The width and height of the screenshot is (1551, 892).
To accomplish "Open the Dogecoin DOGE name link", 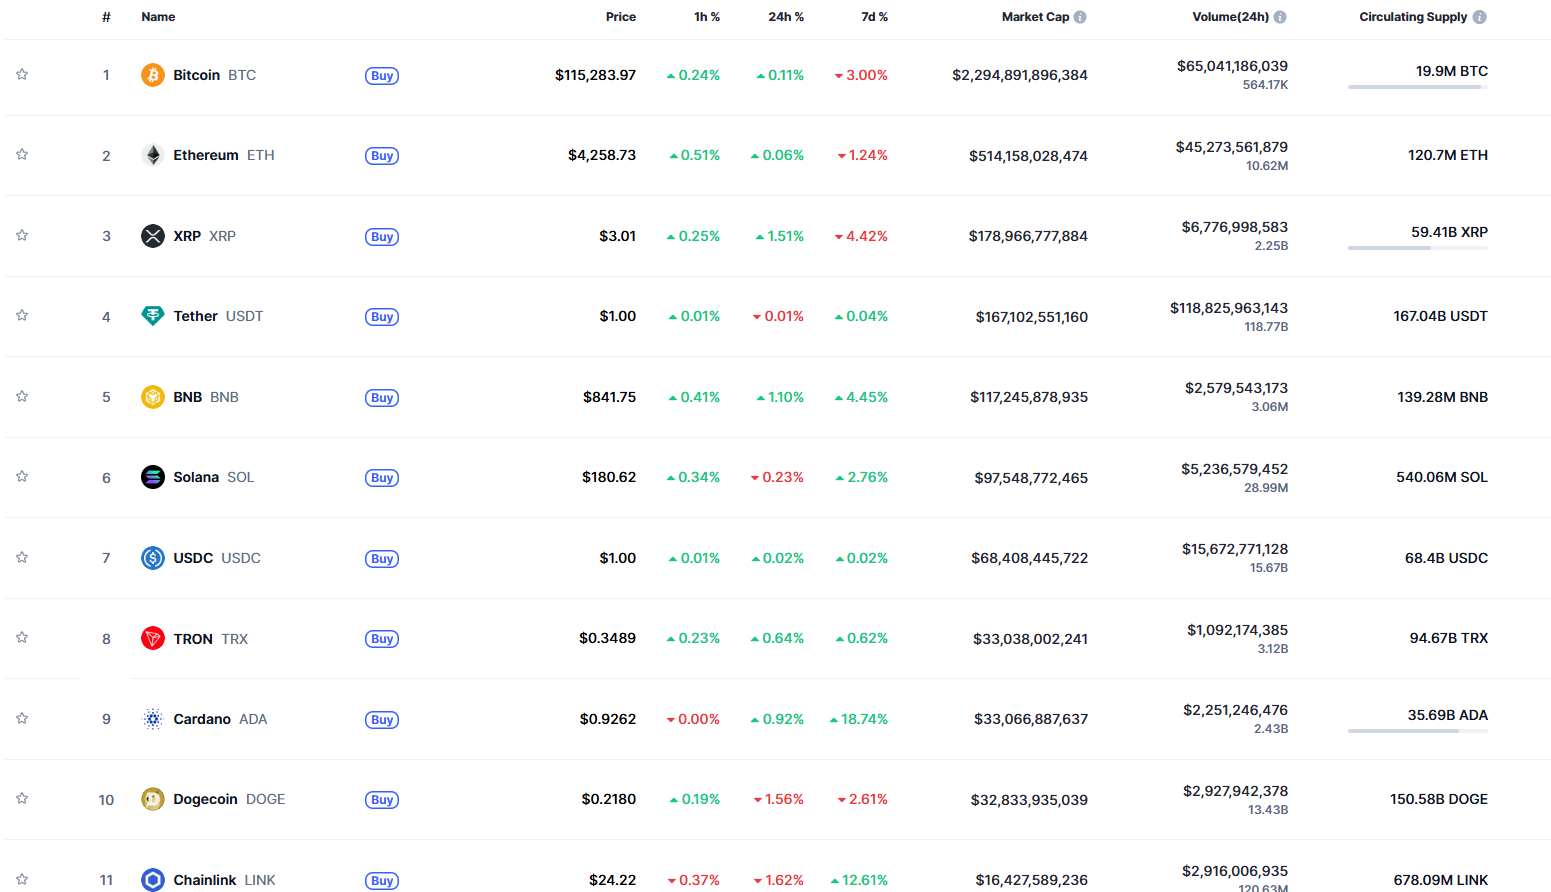I will tap(229, 799).
